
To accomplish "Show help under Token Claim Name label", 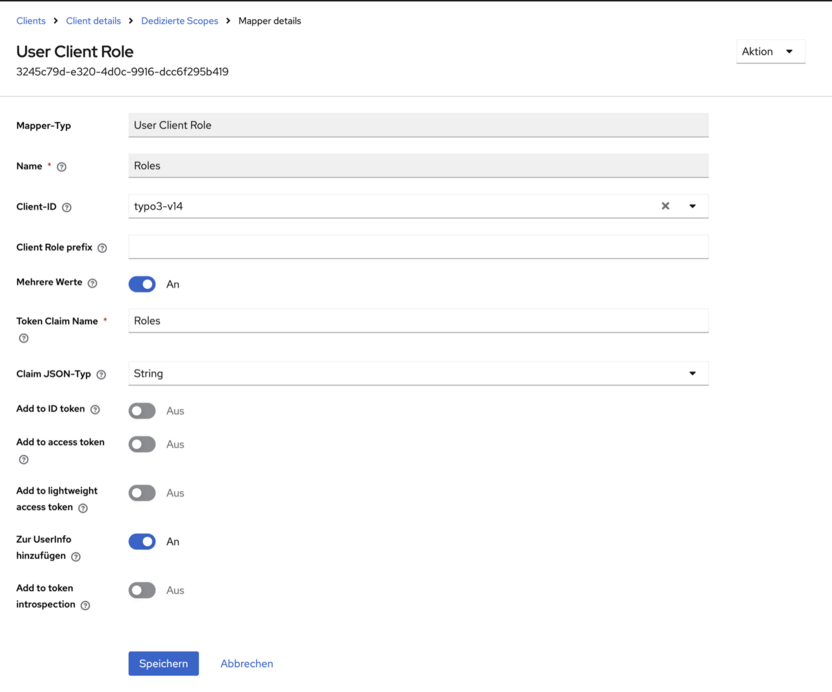I will click(23, 338).
